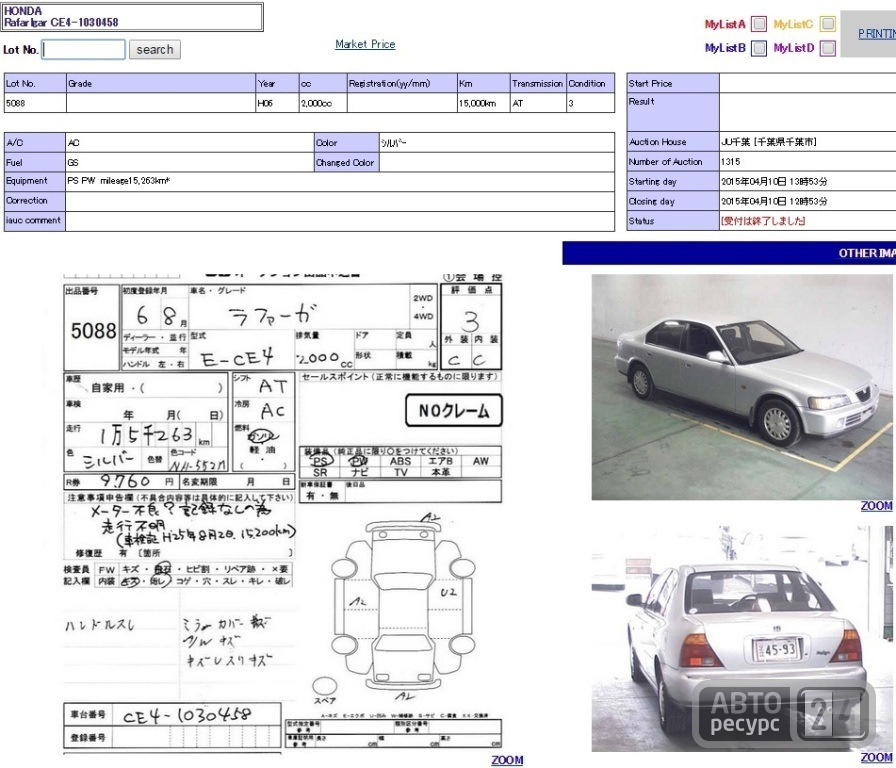Screen dimensions: 896x768
Task: Open ZOOM link under auction sheet
Action: pos(507,759)
